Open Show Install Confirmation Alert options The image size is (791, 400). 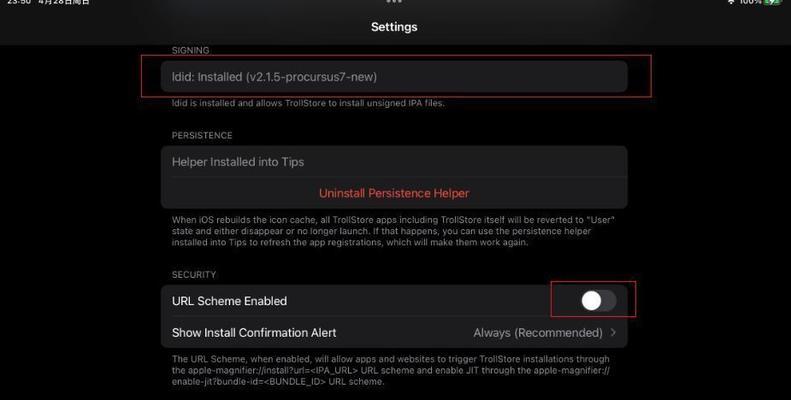[x=394, y=332]
